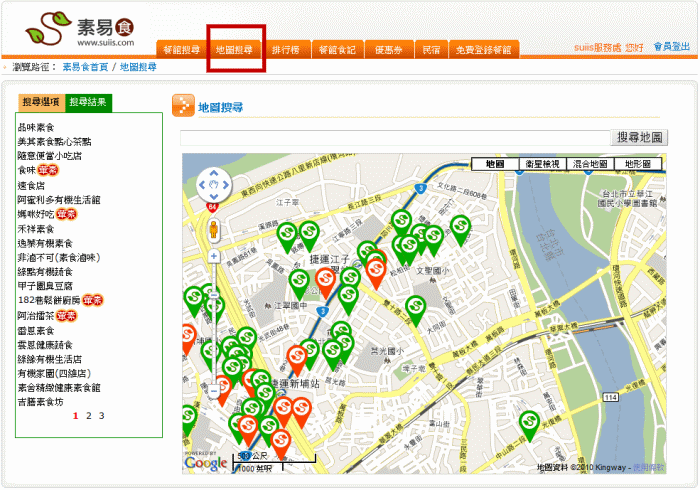Select the Street View pegman icon
Viewport: 700px width, 490px height.
213,231
